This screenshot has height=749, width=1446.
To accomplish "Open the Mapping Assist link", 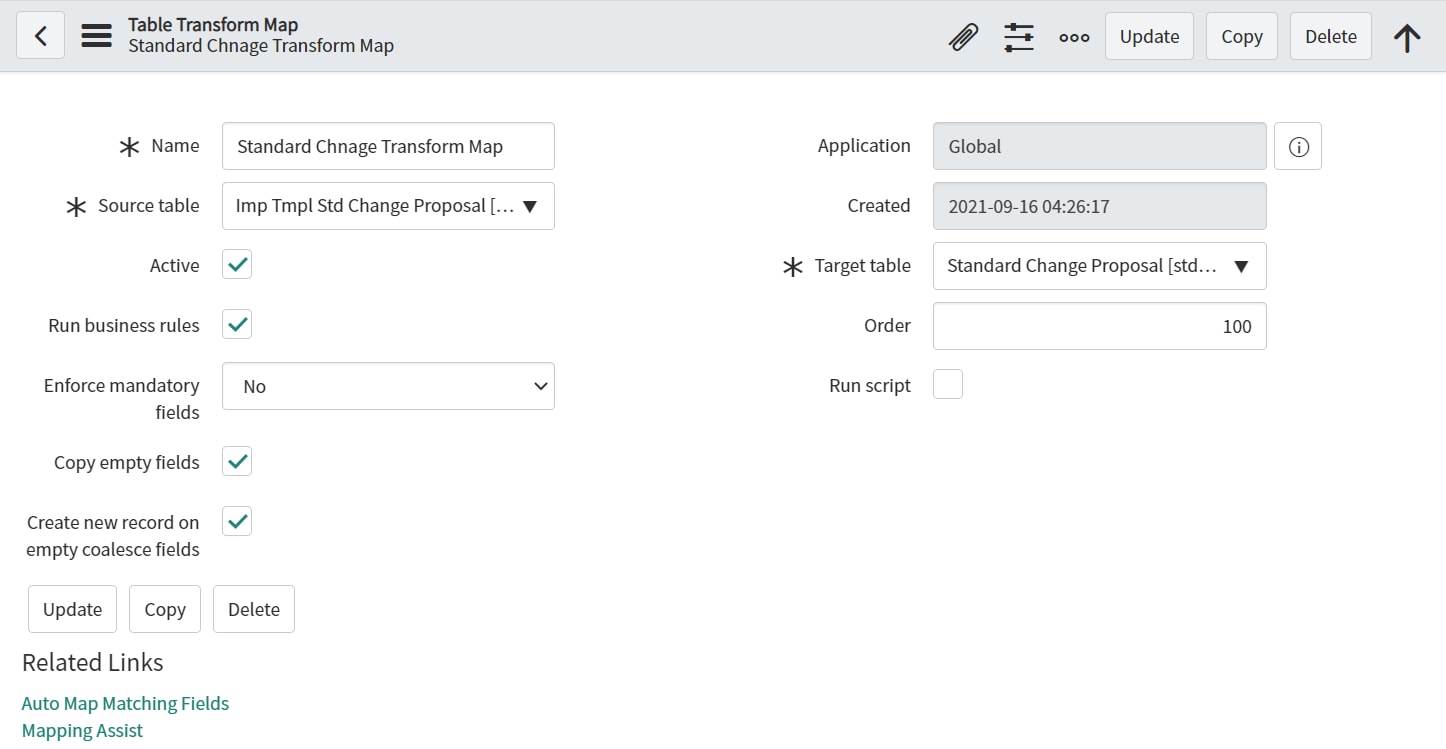I will pos(82,730).
